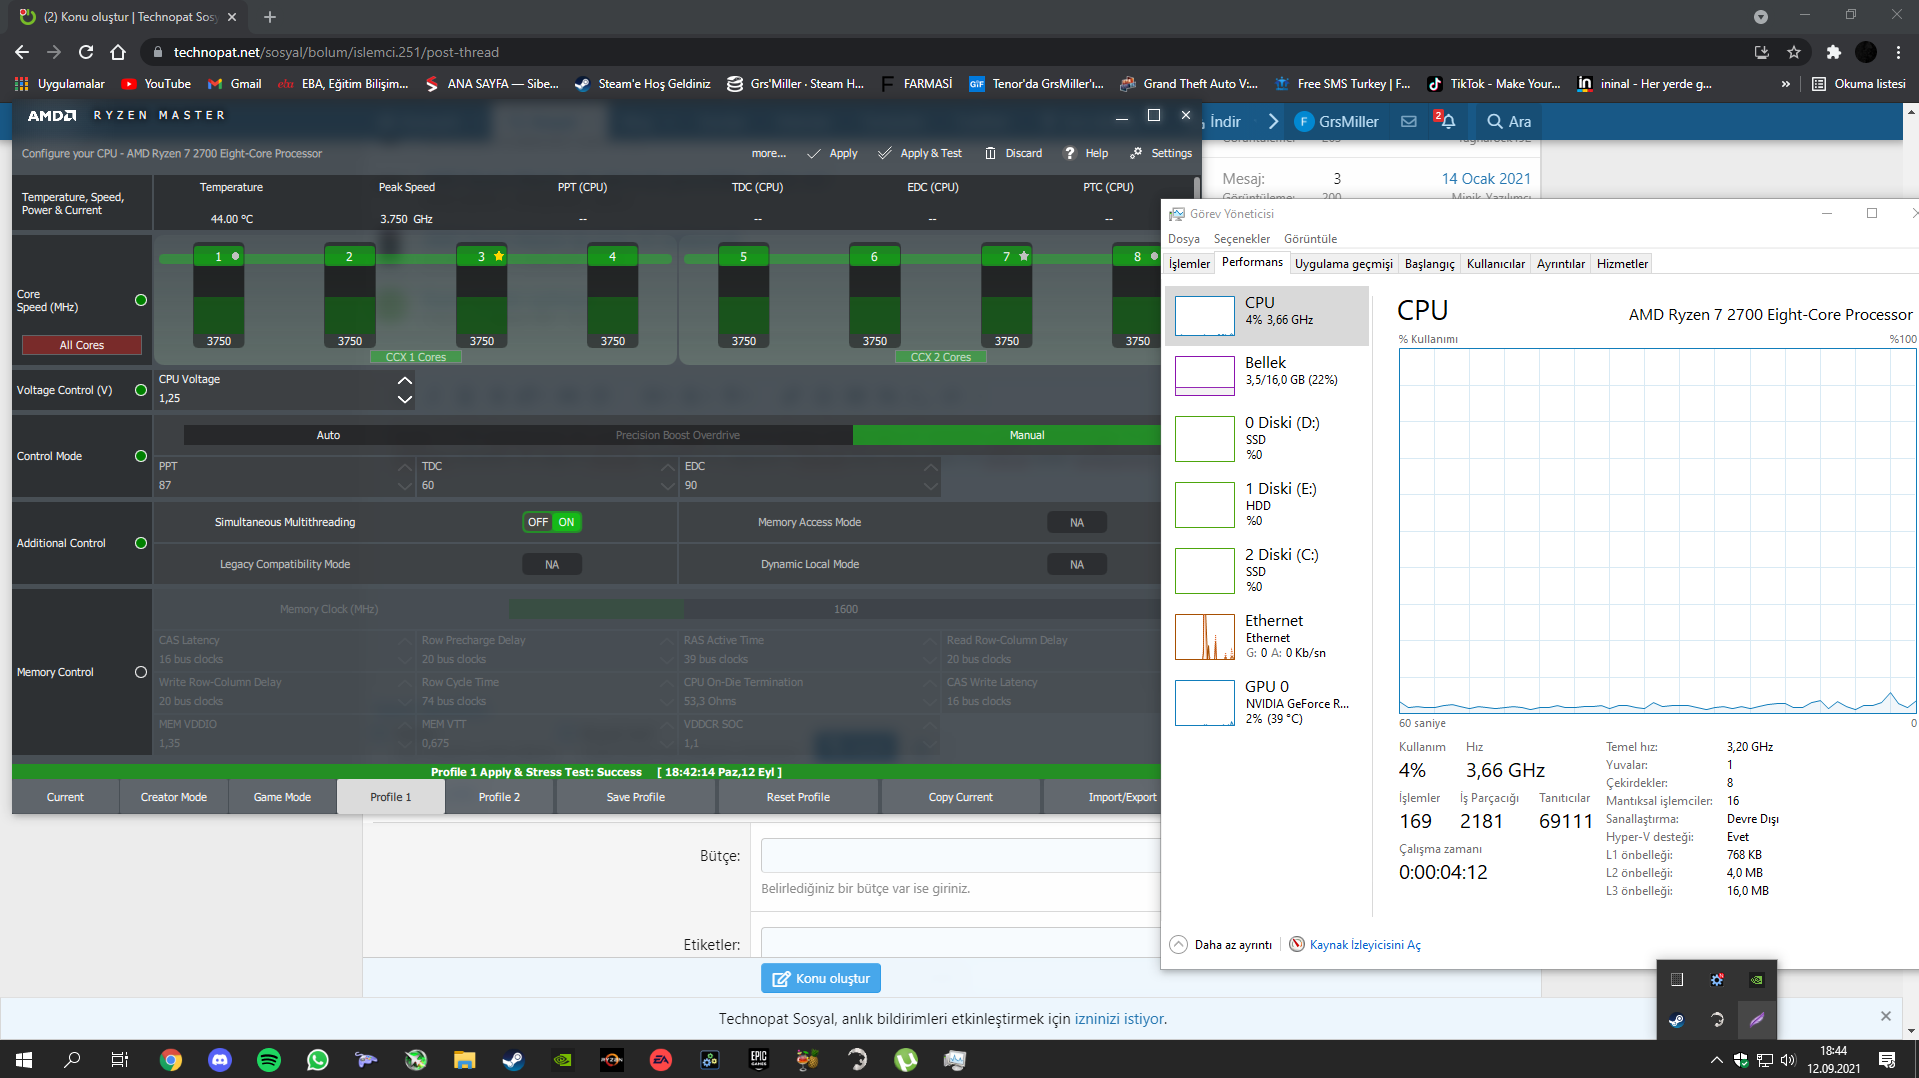This screenshot has height=1078, width=1919.
Task: Toggle the Voltage Control enable circle
Action: pyautogui.click(x=141, y=390)
